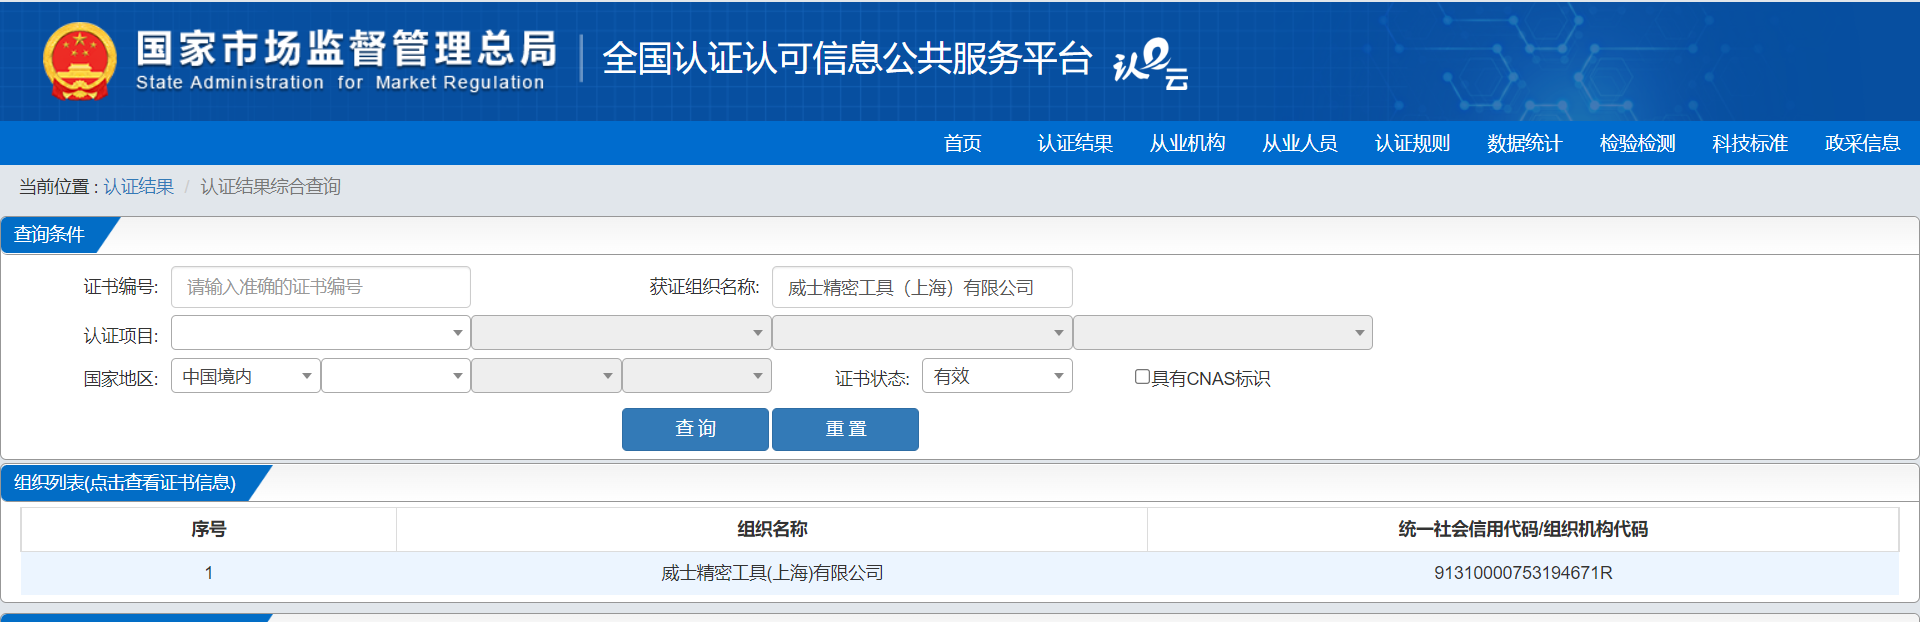Click row number 1 in the table

tap(209, 573)
